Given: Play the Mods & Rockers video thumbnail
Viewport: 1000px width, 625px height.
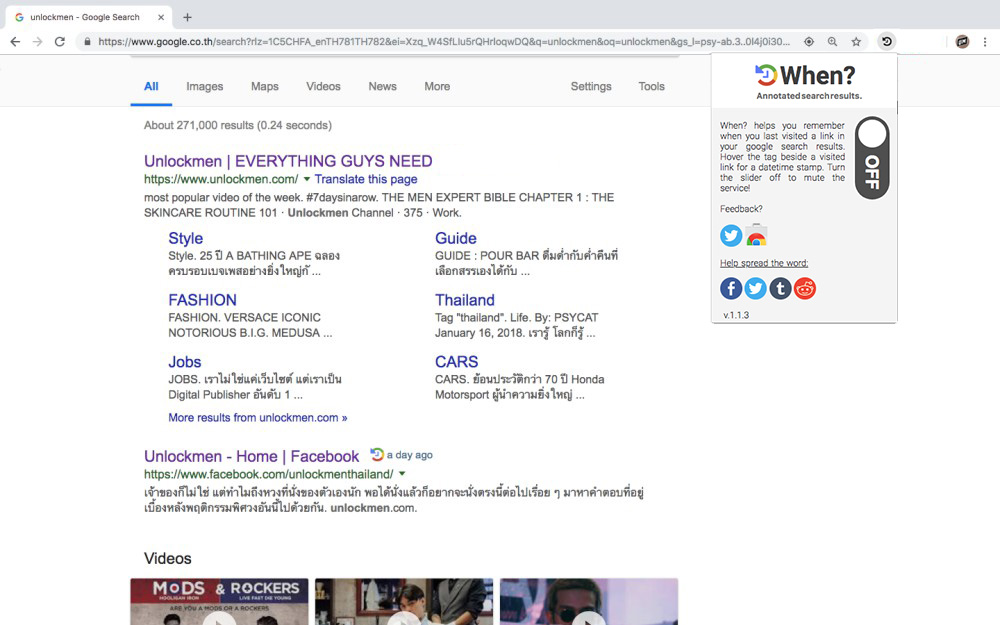Looking at the screenshot, I should point(219,601).
